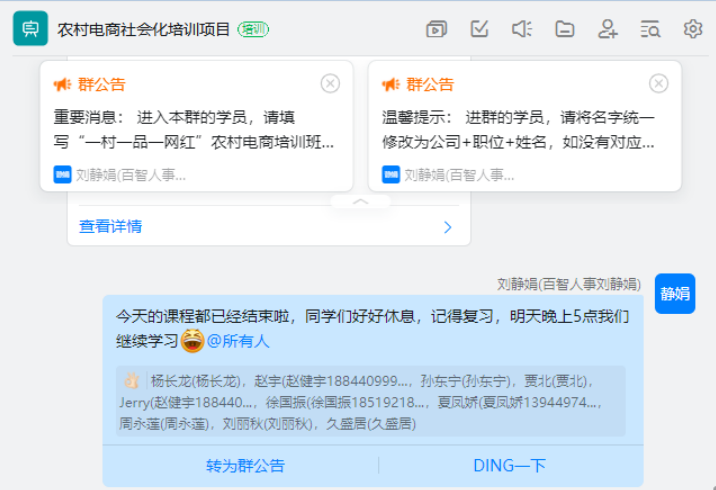Click the DING一下 button
716x490 pixels.
[510, 465]
